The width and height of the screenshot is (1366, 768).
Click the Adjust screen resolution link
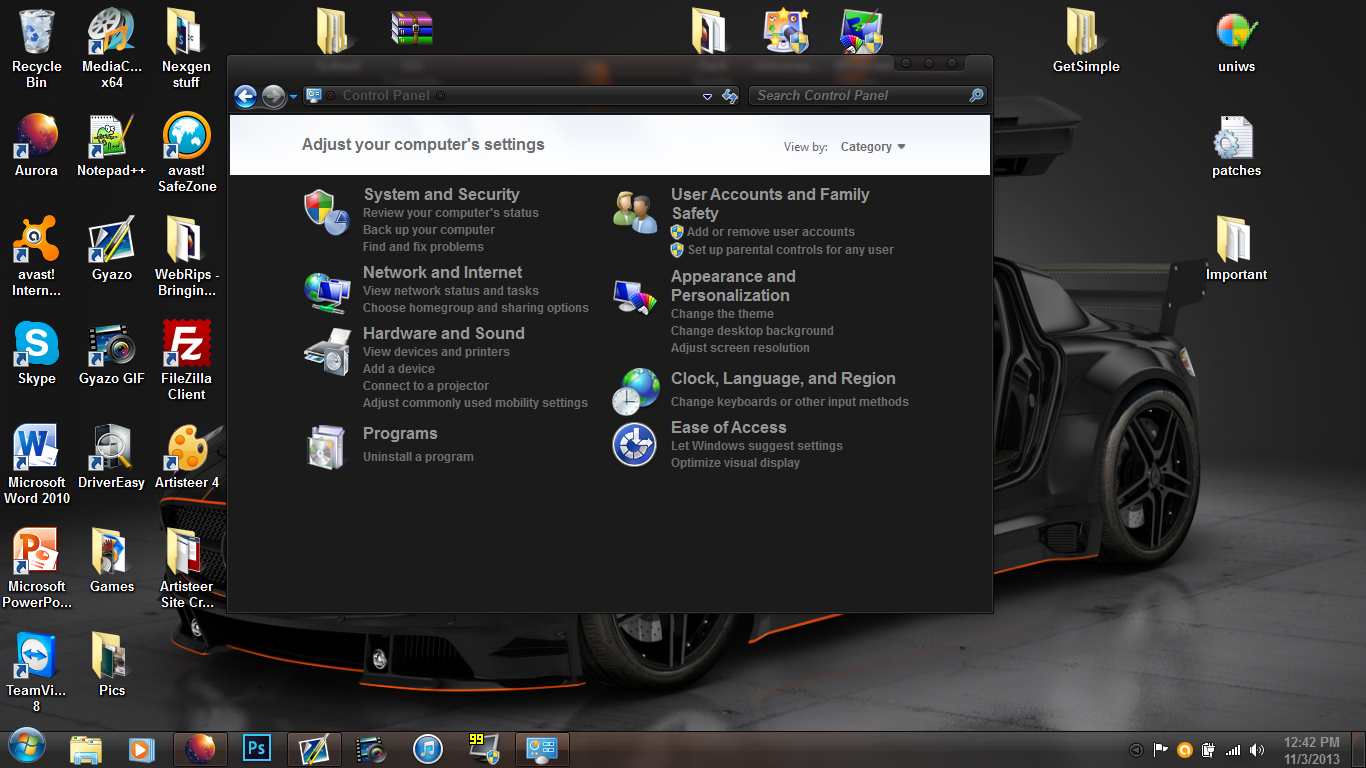(x=740, y=348)
